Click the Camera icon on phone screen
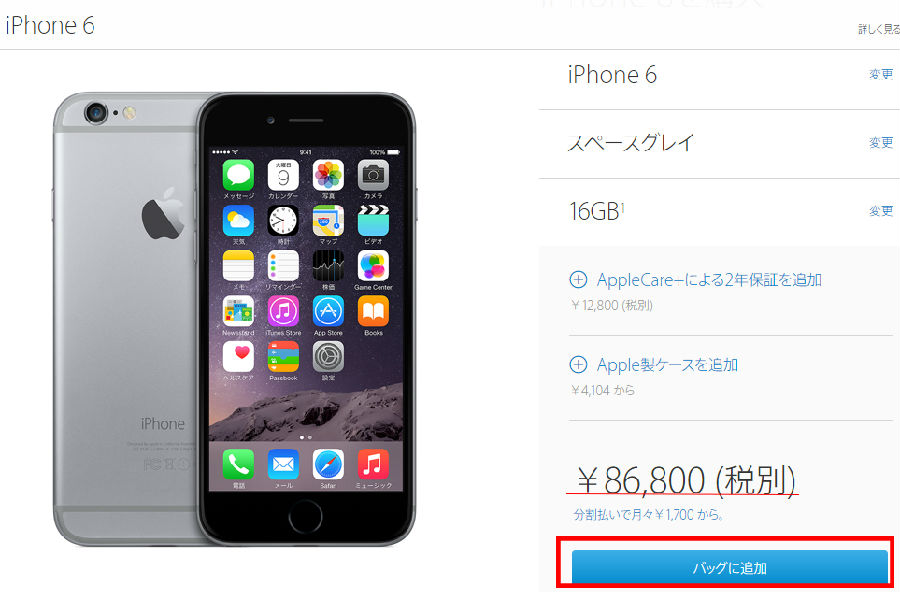 [373, 175]
